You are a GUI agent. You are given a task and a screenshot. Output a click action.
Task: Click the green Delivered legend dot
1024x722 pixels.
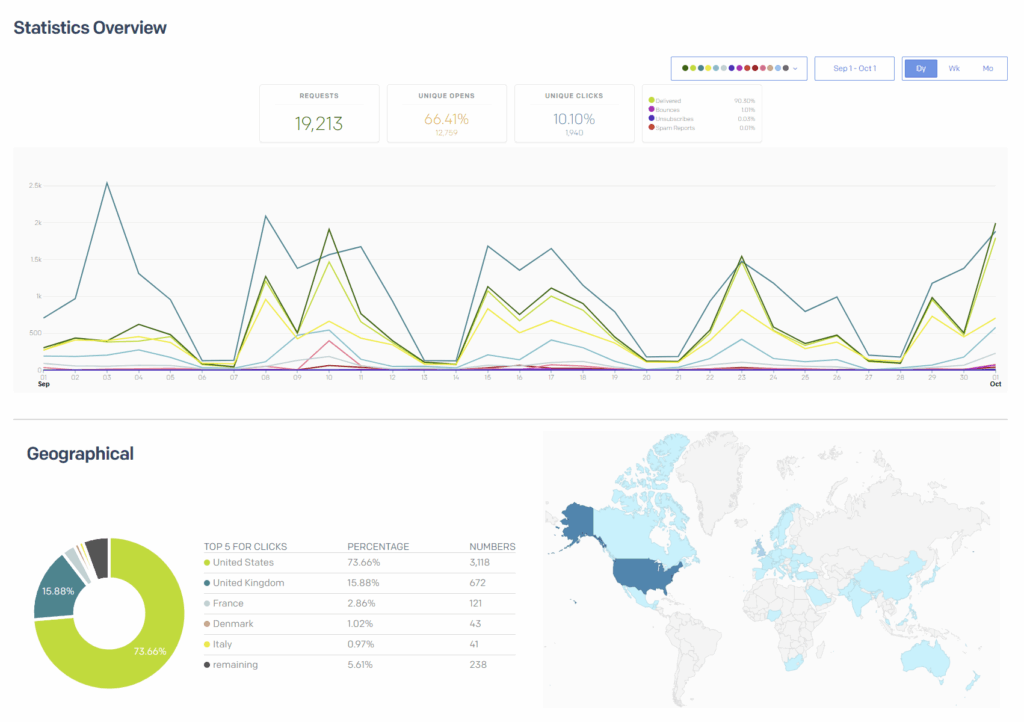(x=652, y=100)
